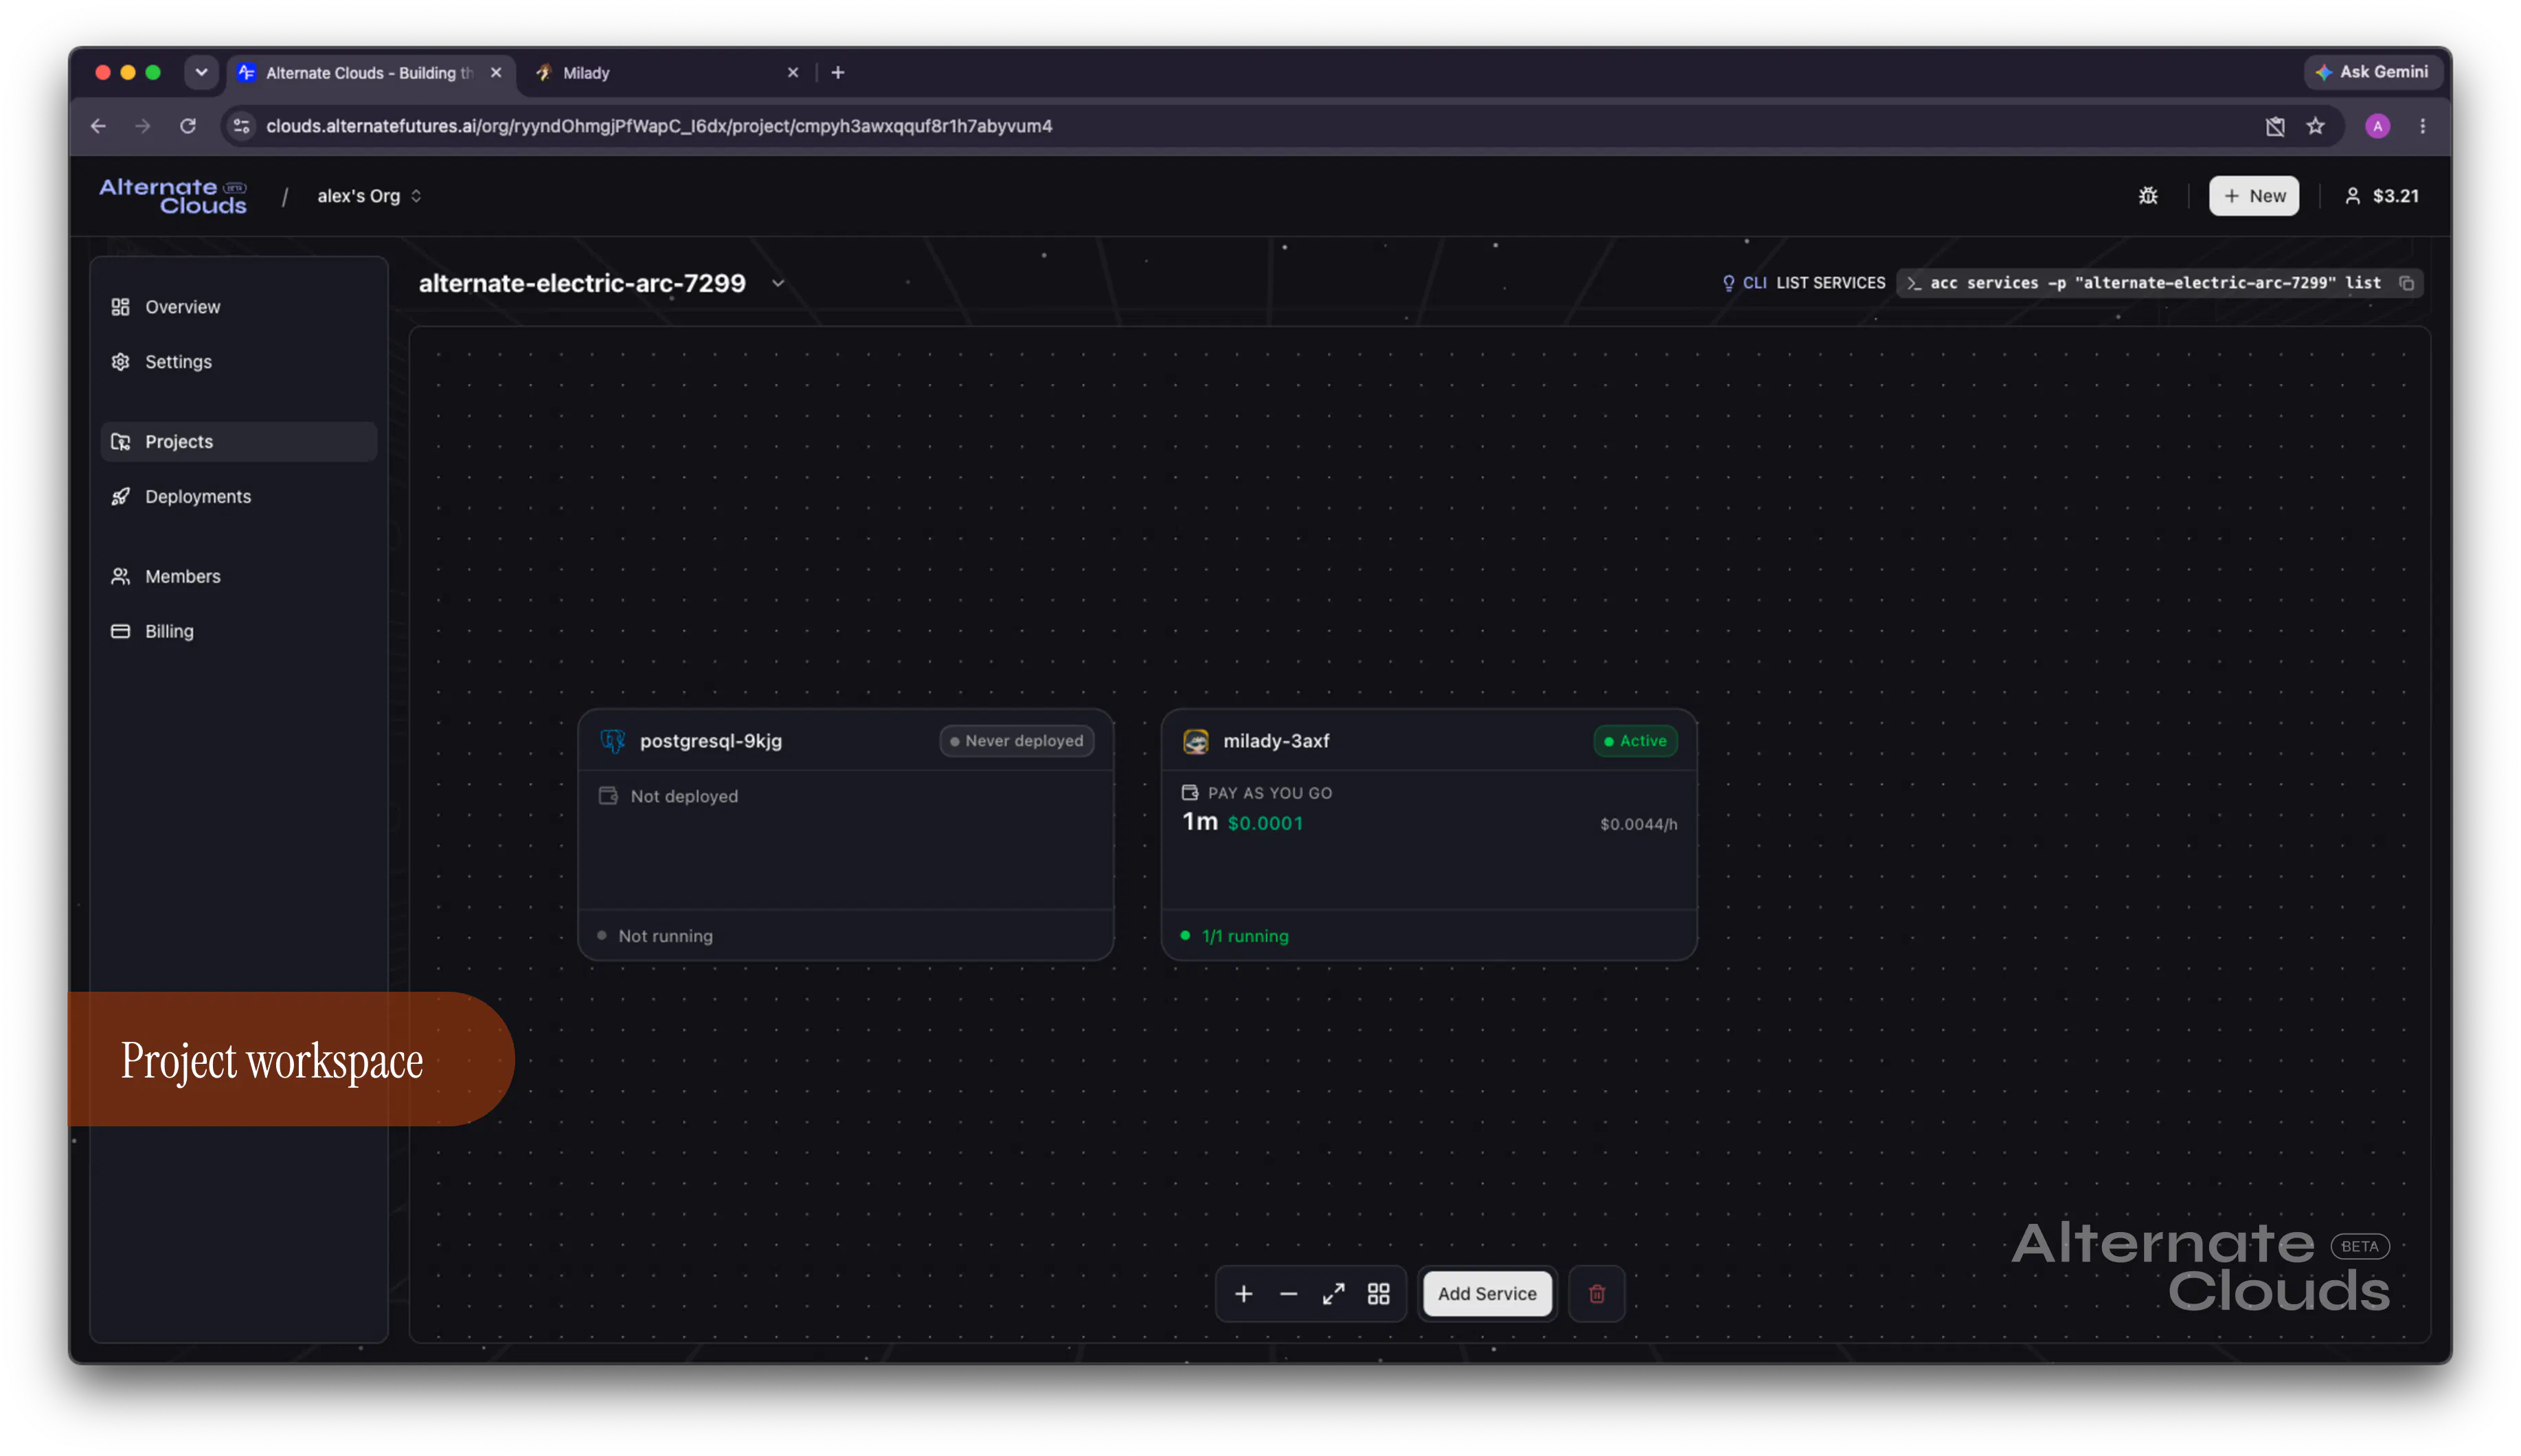Fit the canvas view to screen
This screenshot has height=1456, width=2521.
tap(1333, 1294)
